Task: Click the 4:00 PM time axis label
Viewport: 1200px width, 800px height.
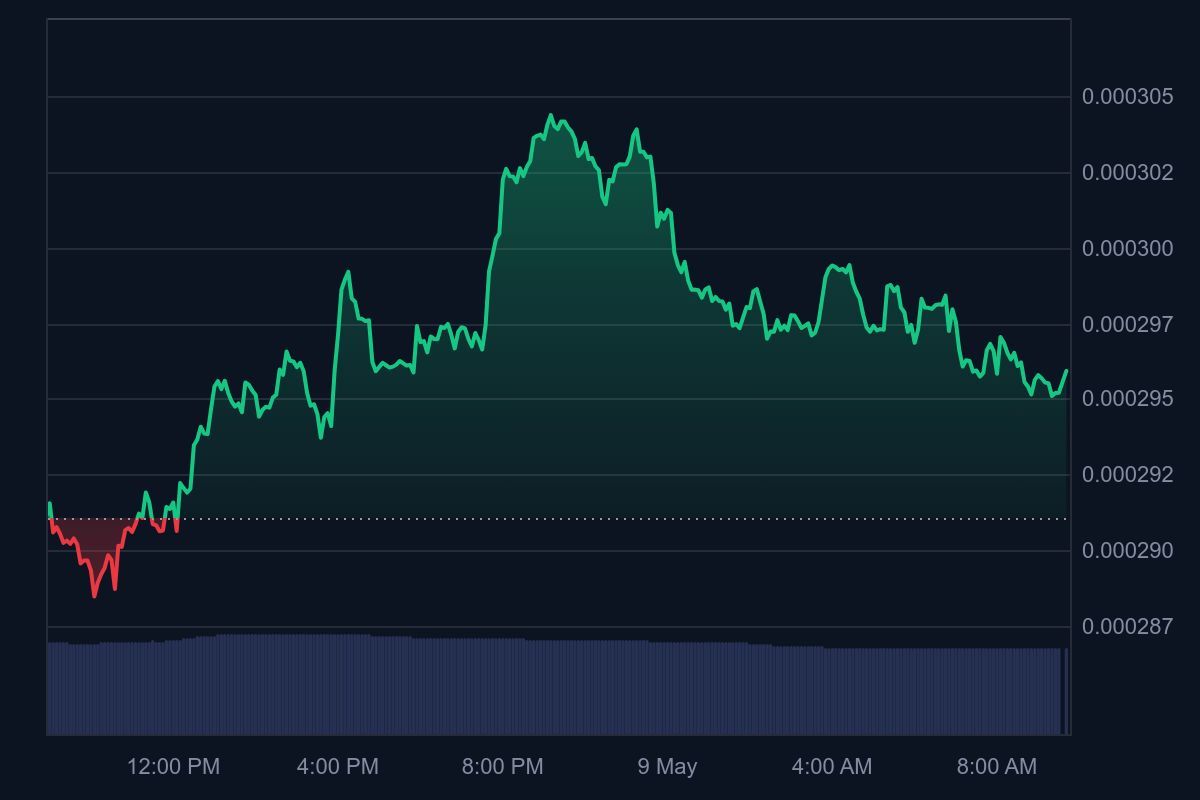Action: 338,767
